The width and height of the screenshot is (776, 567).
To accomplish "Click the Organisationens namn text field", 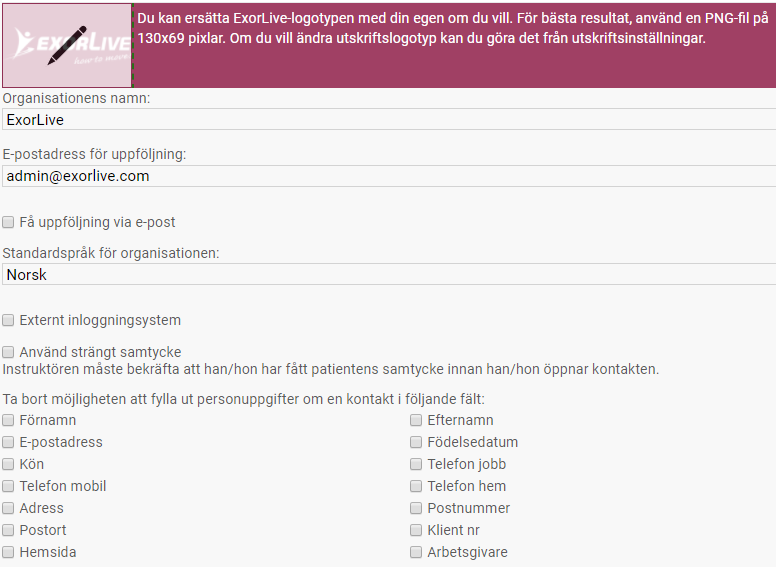I will click(x=388, y=120).
